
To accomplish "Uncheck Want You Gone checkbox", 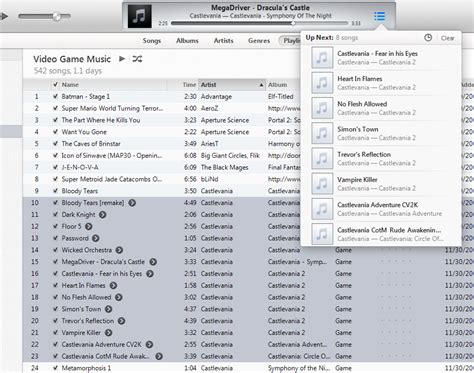I will (x=55, y=132).
